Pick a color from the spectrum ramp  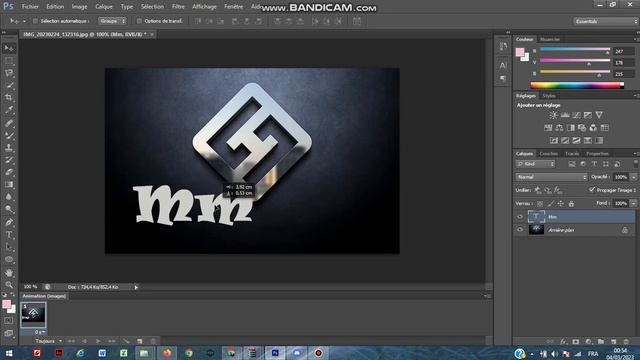point(577,85)
